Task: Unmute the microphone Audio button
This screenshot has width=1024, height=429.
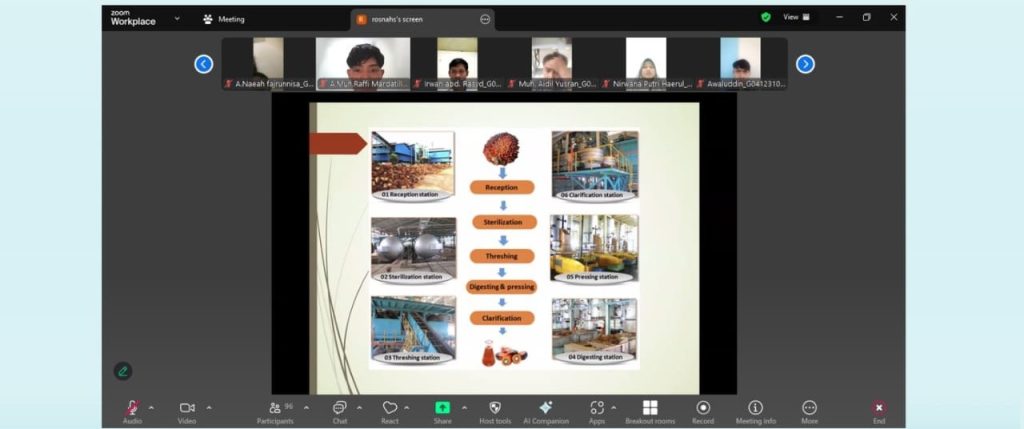Action: [x=132, y=408]
